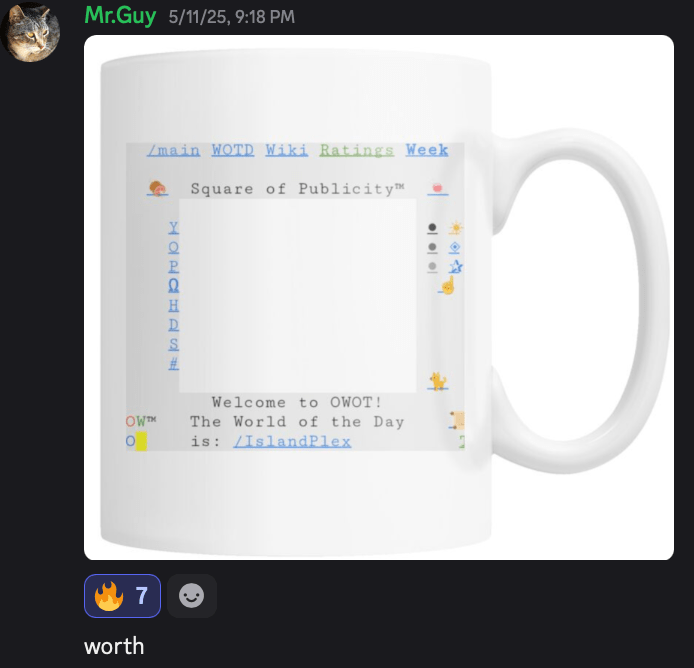This screenshot has width=694, height=668.
Task: Click the Omega letter link
Action: click(x=174, y=286)
